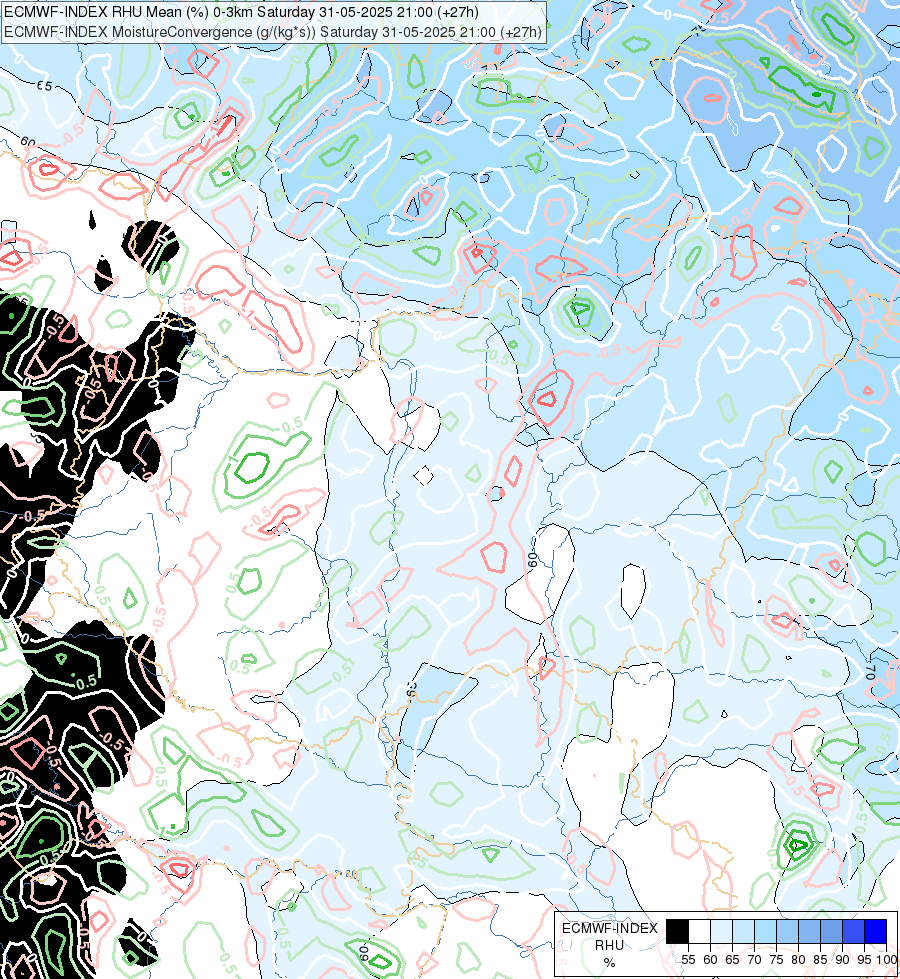This screenshot has width=900, height=979.
Task: Click legend tick value '60'
Action: pos(710,960)
